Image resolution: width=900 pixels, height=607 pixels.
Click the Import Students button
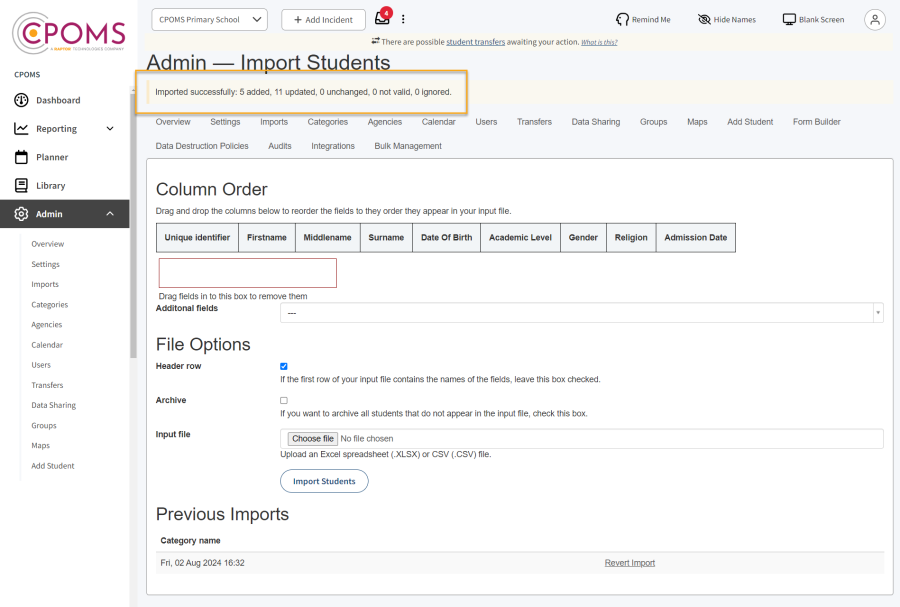[x=324, y=481]
